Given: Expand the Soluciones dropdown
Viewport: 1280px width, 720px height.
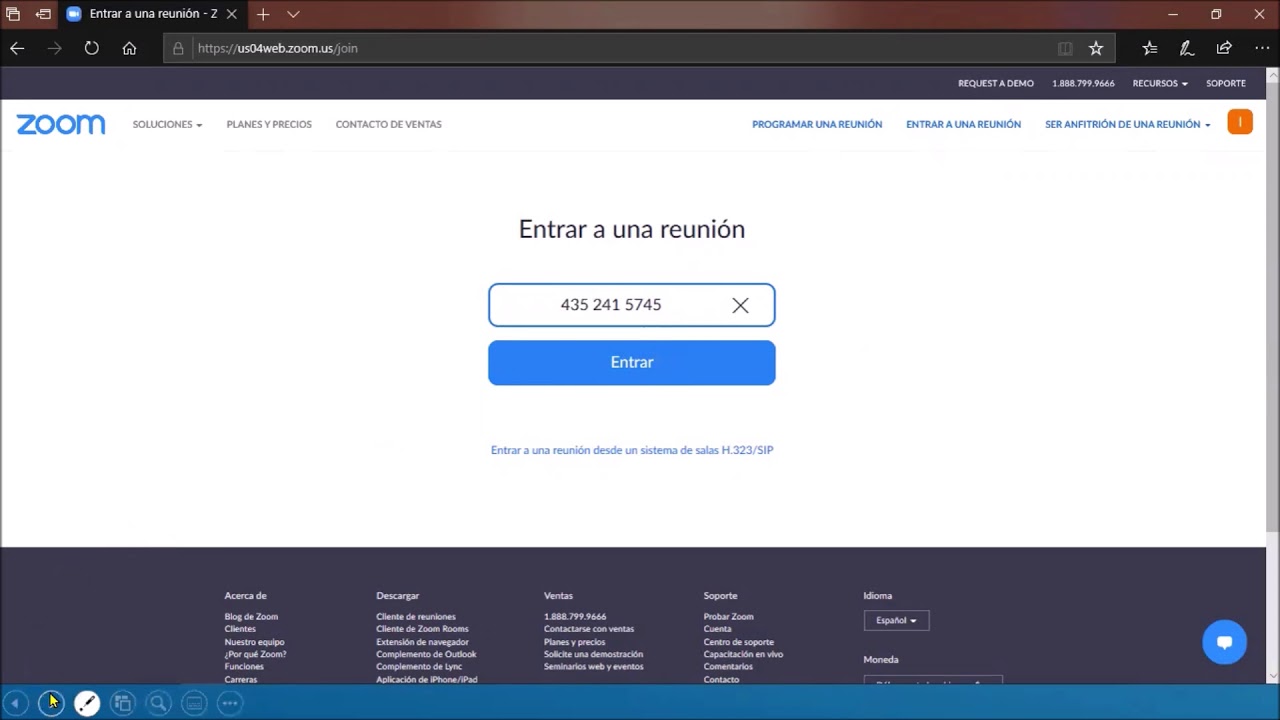Looking at the screenshot, I should [x=167, y=124].
